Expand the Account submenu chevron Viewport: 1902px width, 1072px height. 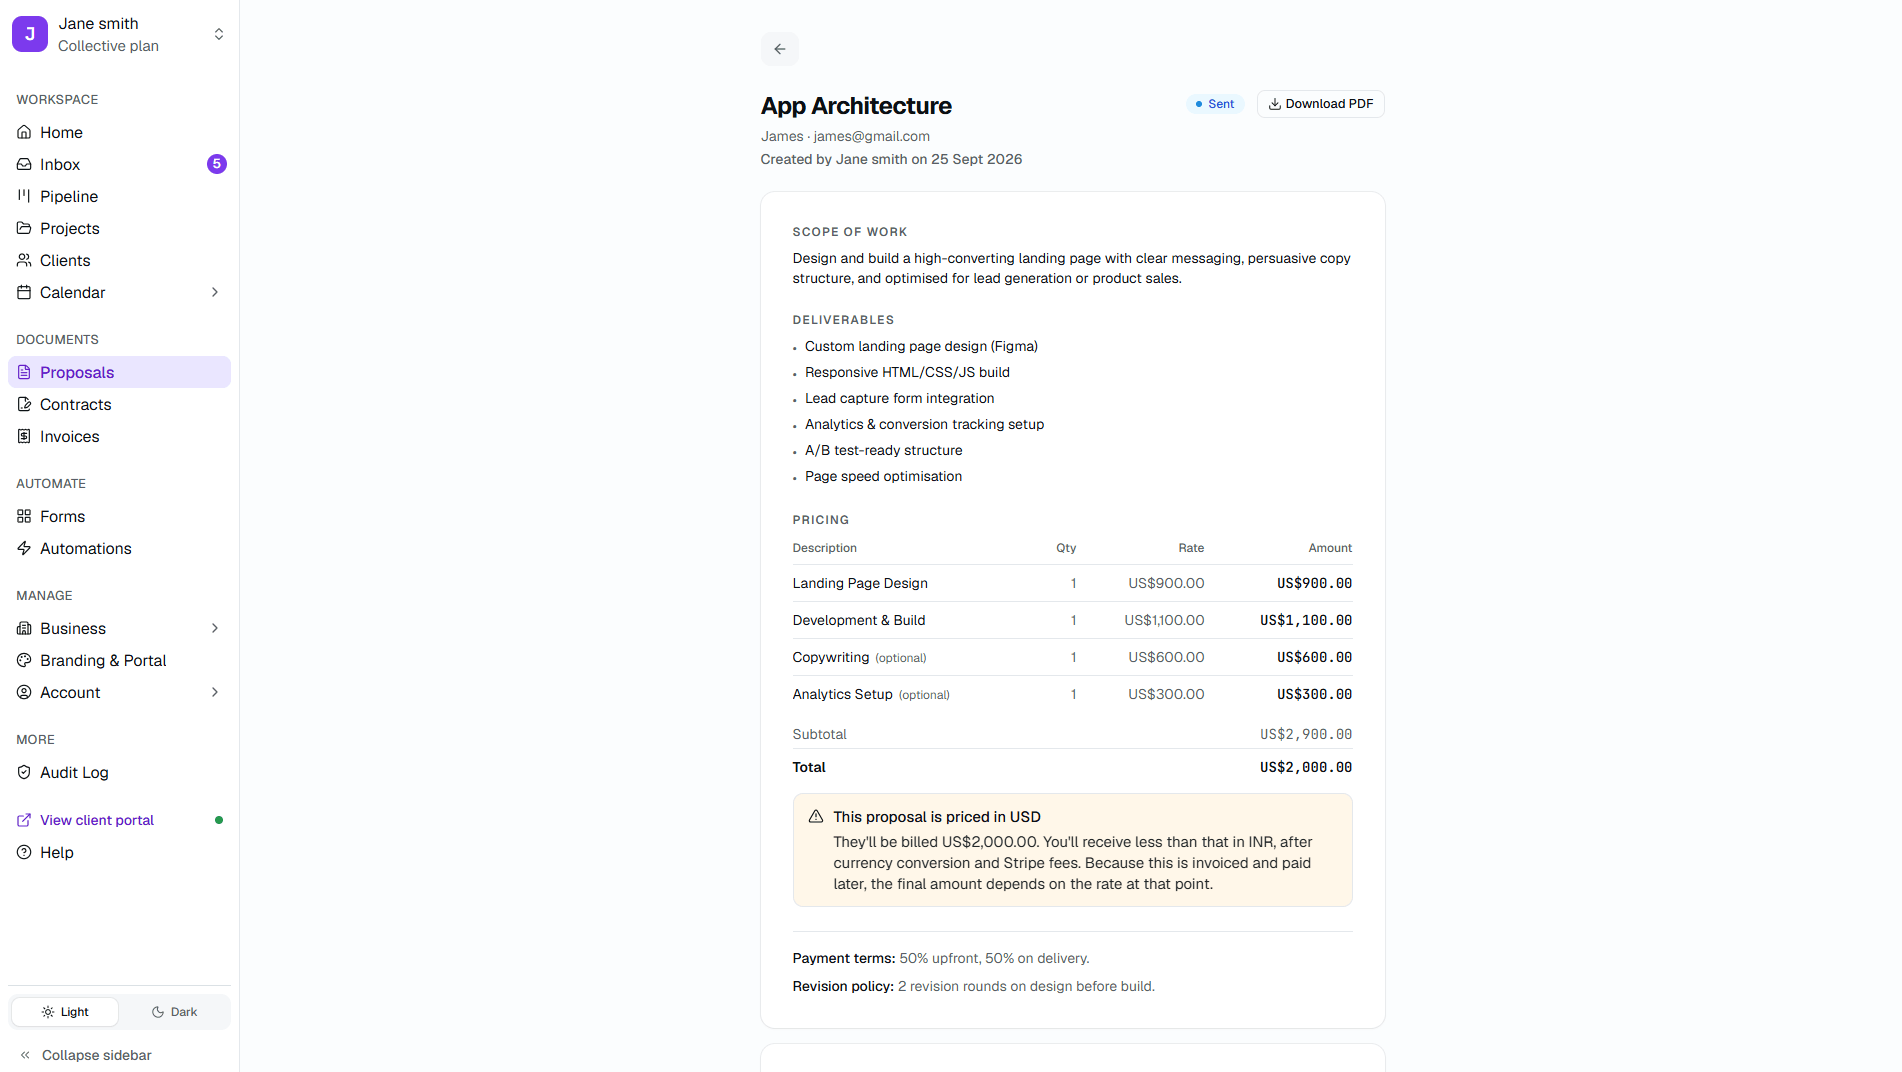[x=215, y=692]
